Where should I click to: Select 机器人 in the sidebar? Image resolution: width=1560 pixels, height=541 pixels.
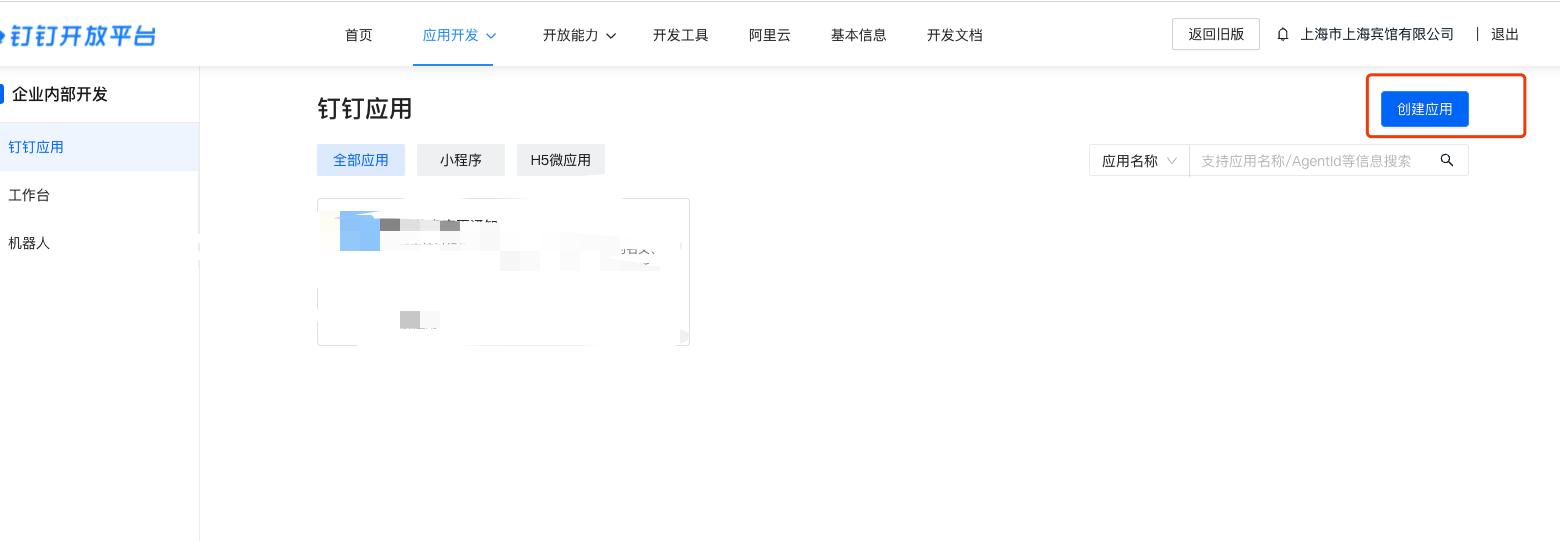pyautogui.click(x=99, y=243)
